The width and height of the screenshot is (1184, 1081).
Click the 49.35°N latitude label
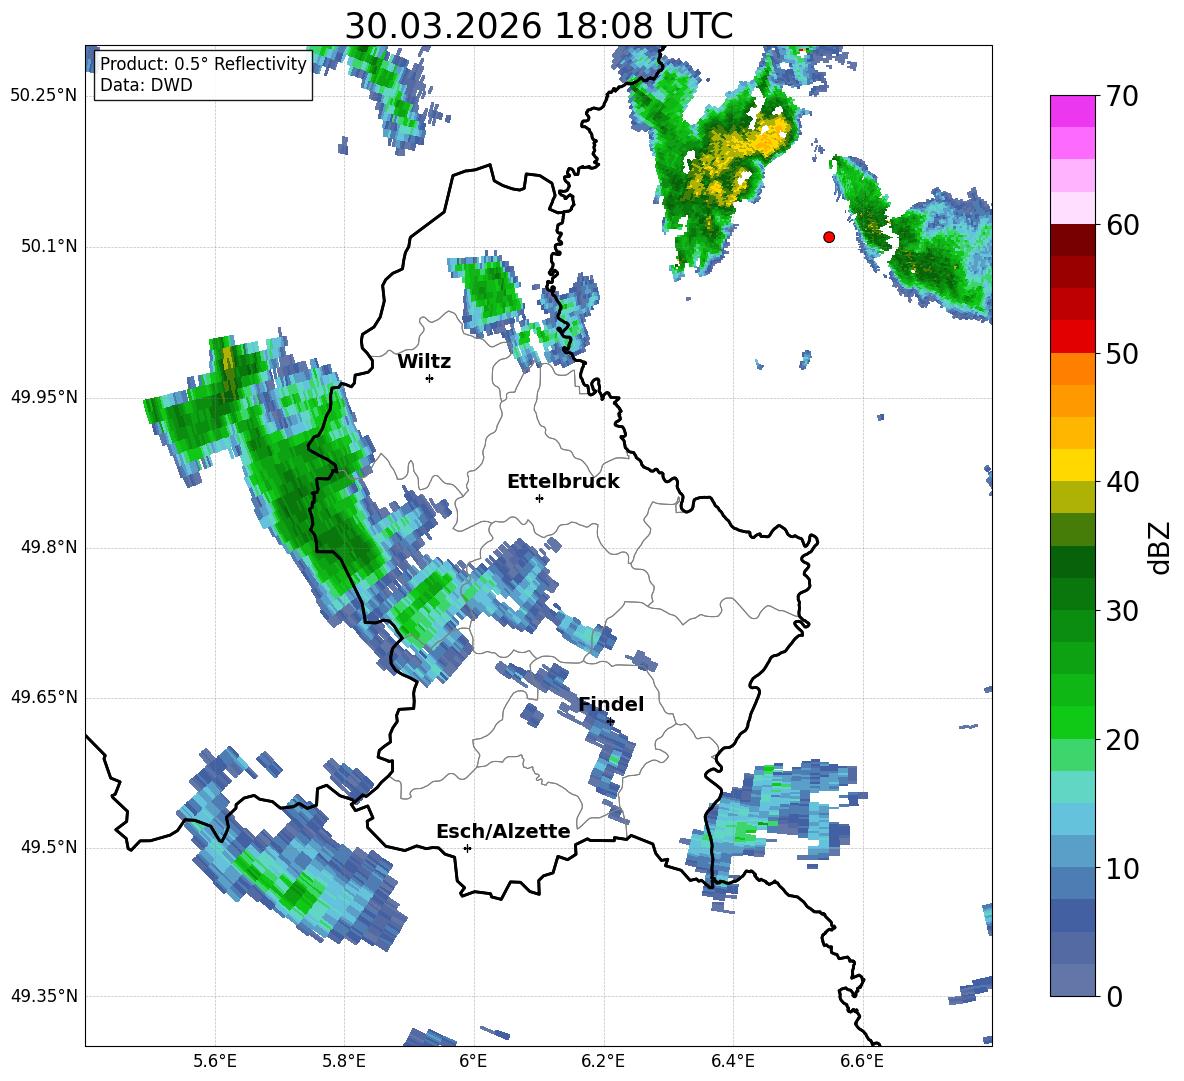pos(44,996)
